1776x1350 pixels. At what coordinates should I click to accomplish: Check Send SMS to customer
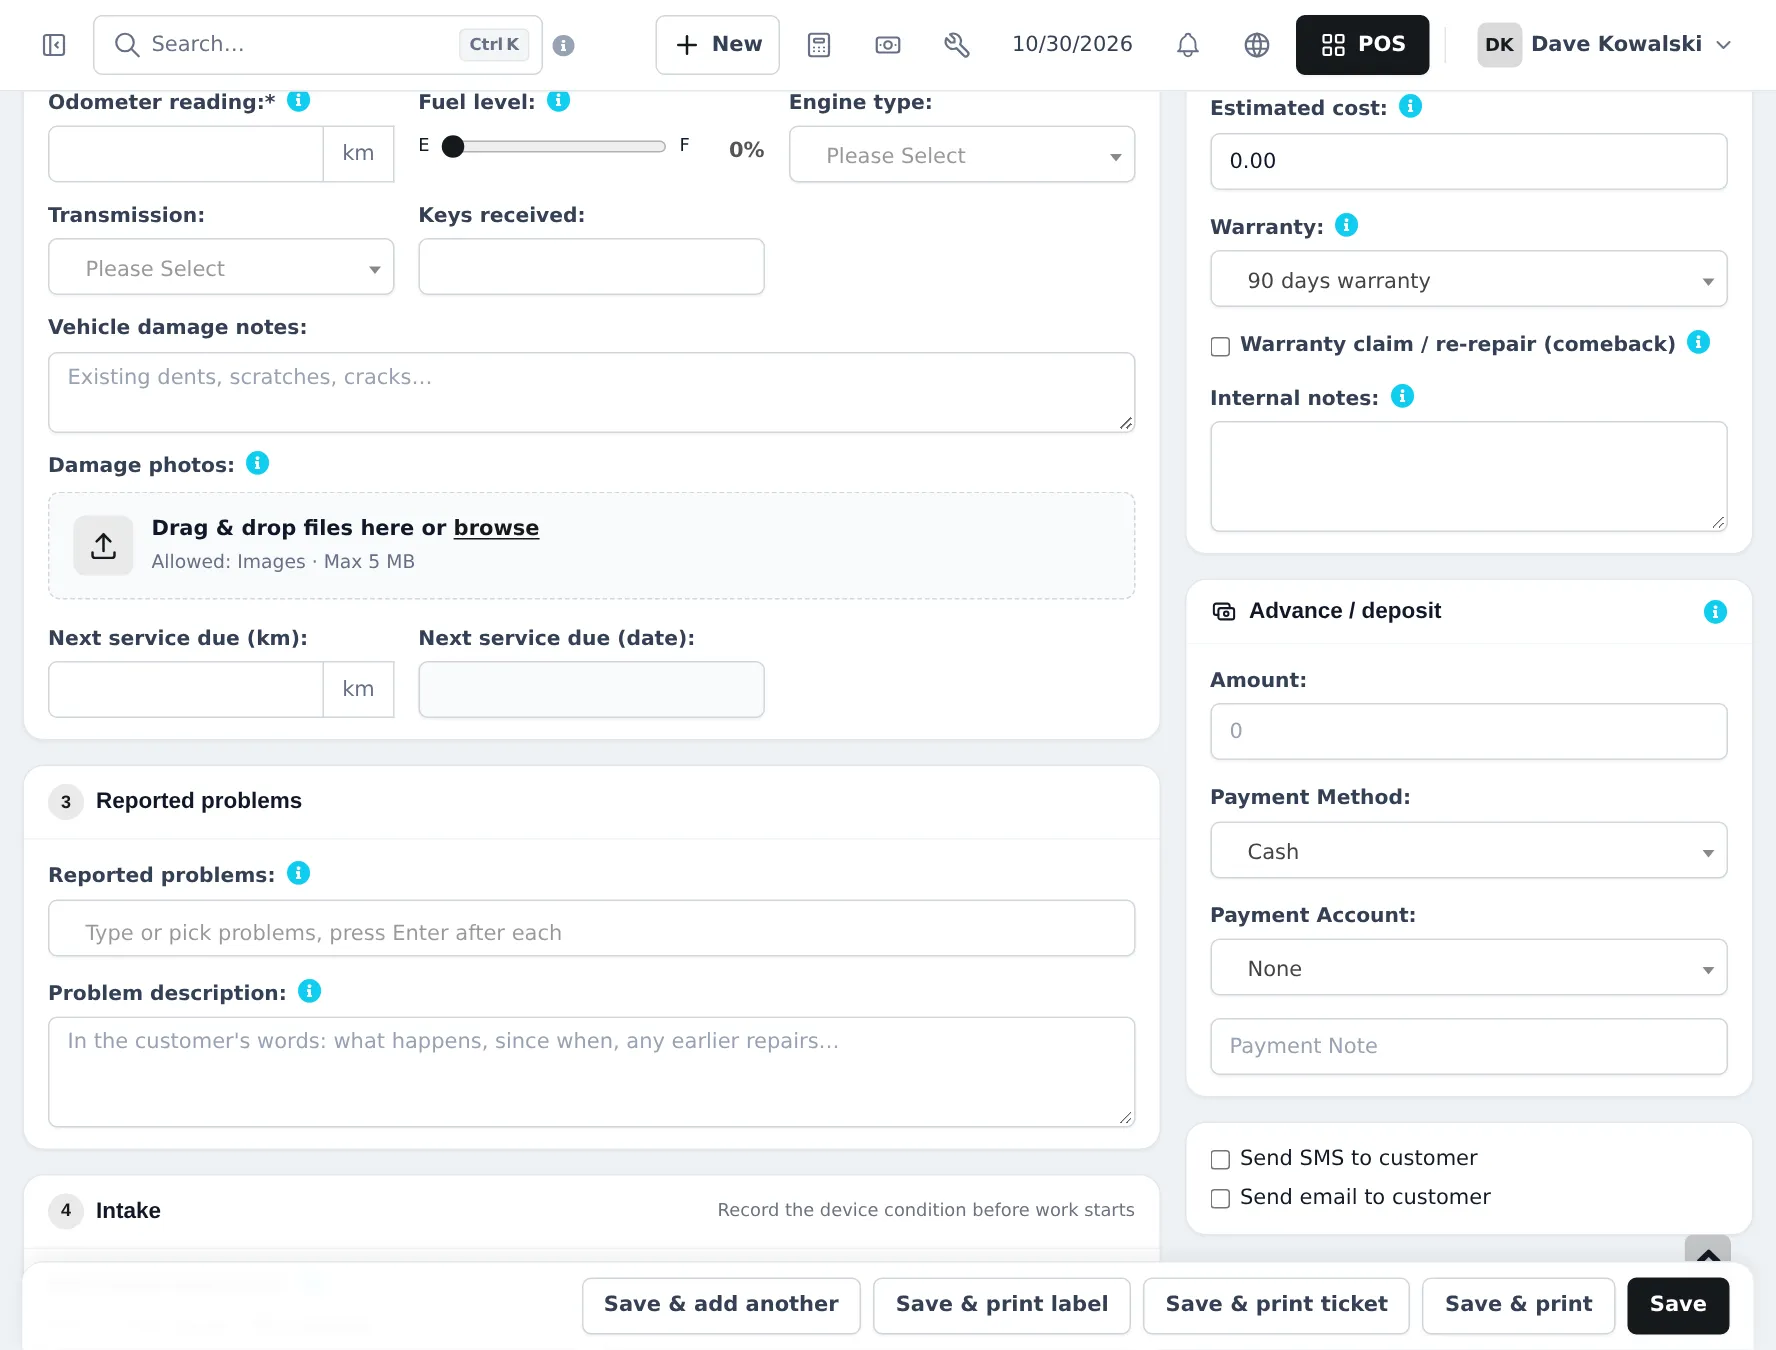point(1220,1160)
